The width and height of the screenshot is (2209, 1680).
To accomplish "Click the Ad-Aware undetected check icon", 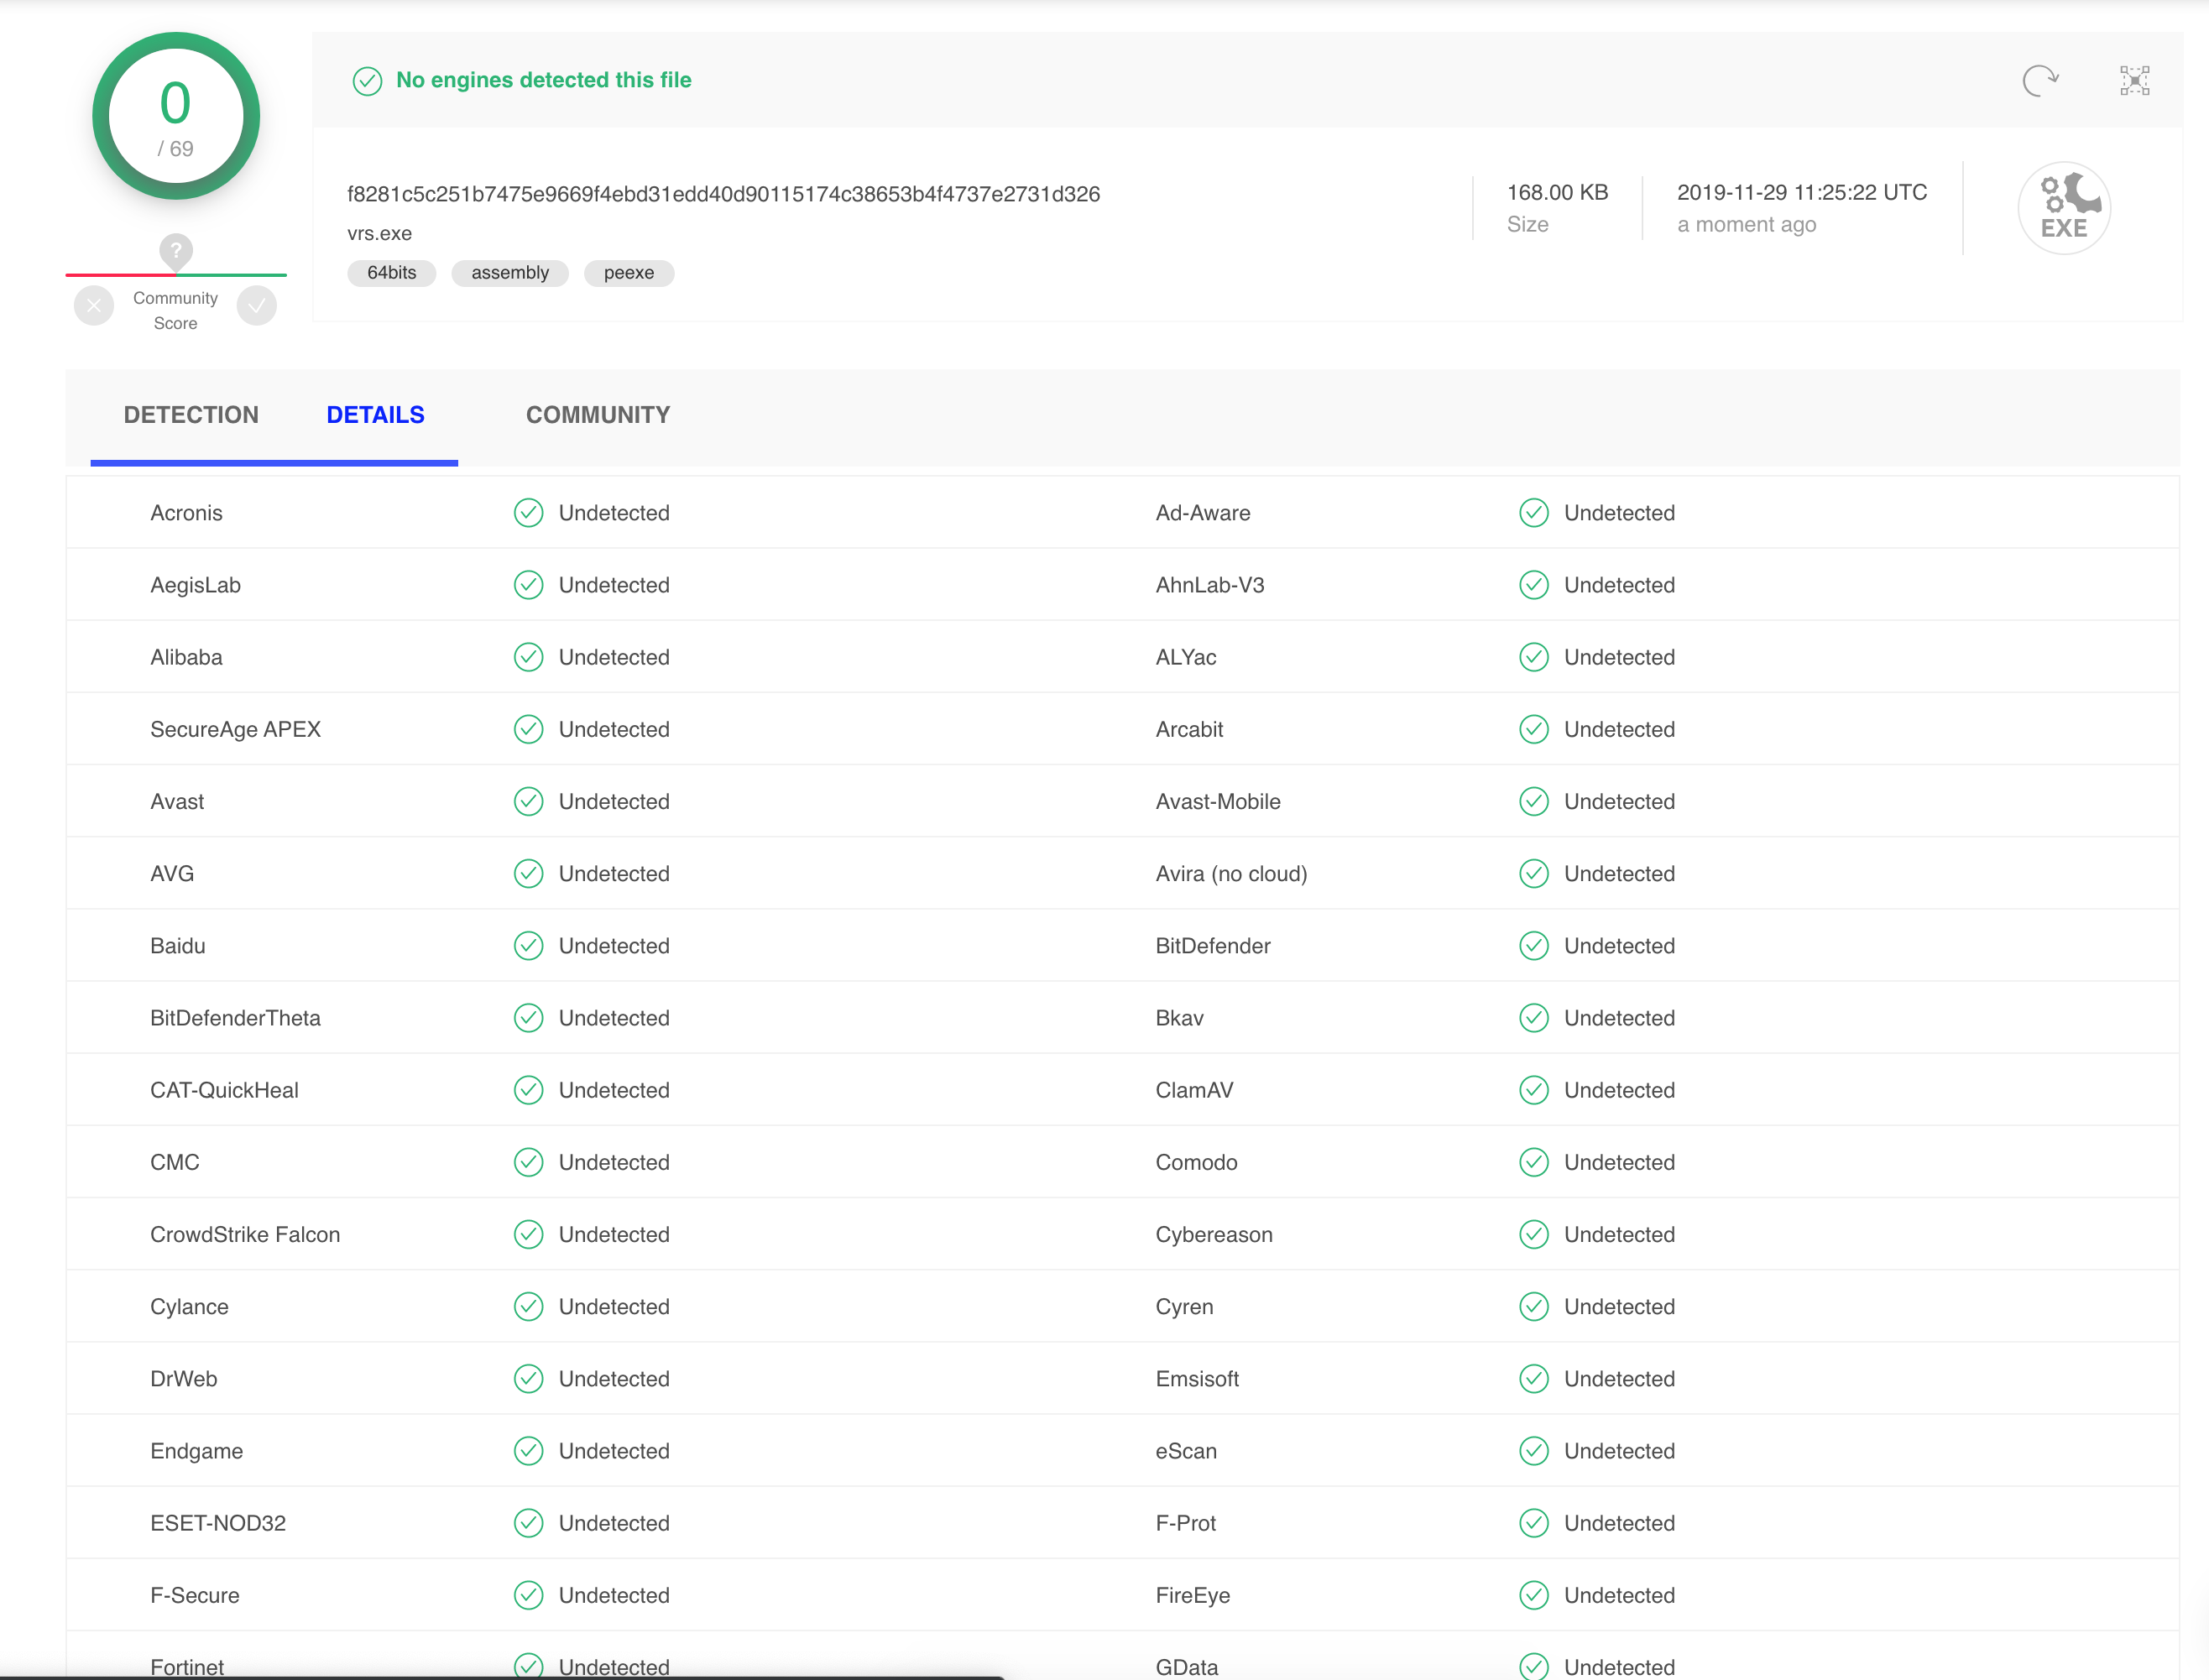I will click(x=1533, y=513).
